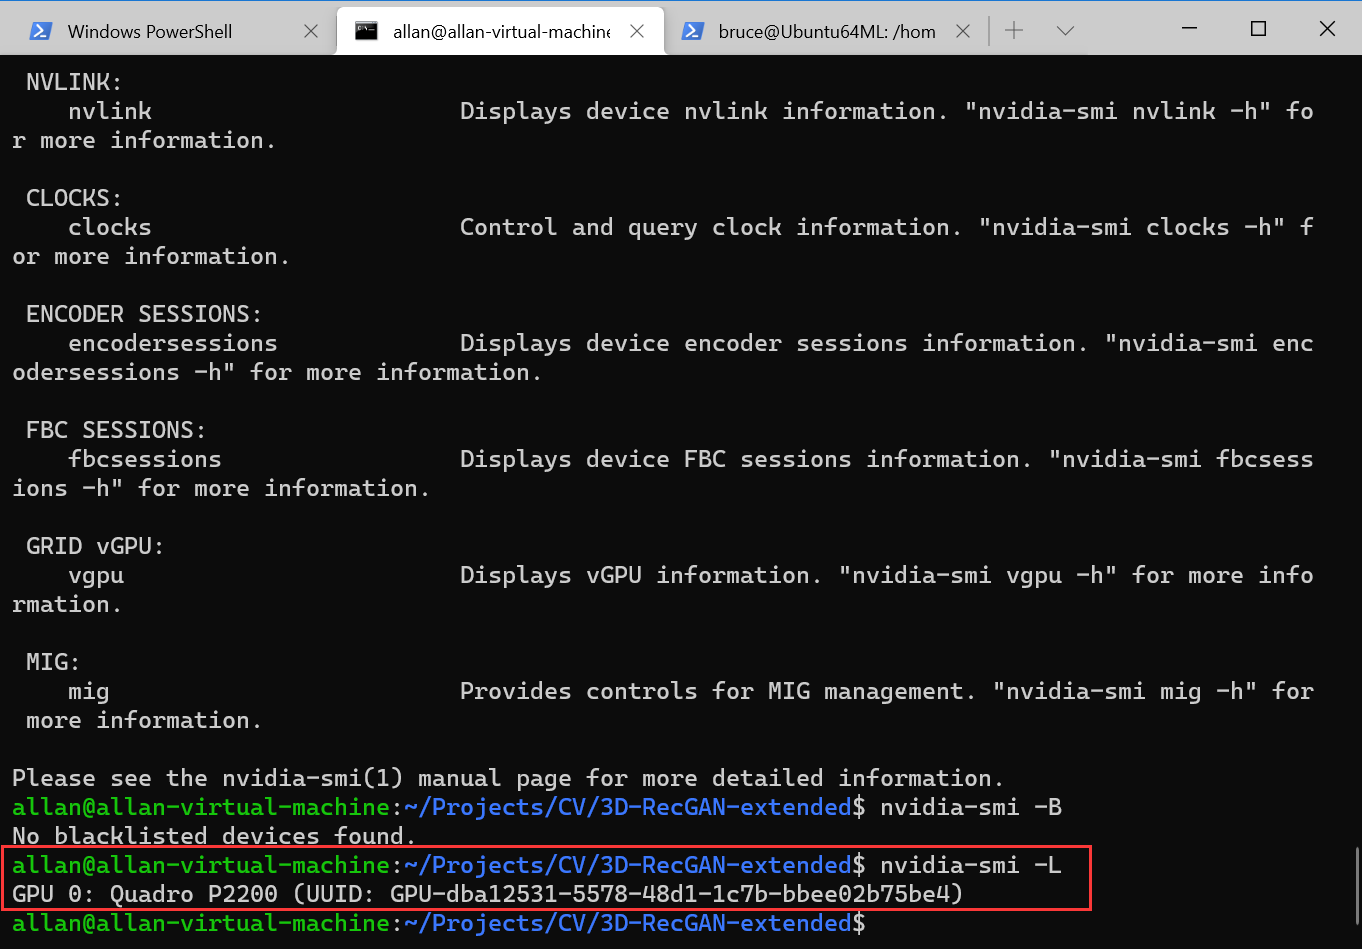Click the "FBC SESSIONS:" heading
Viewport: 1362px width, 949px height.
[116, 430]
